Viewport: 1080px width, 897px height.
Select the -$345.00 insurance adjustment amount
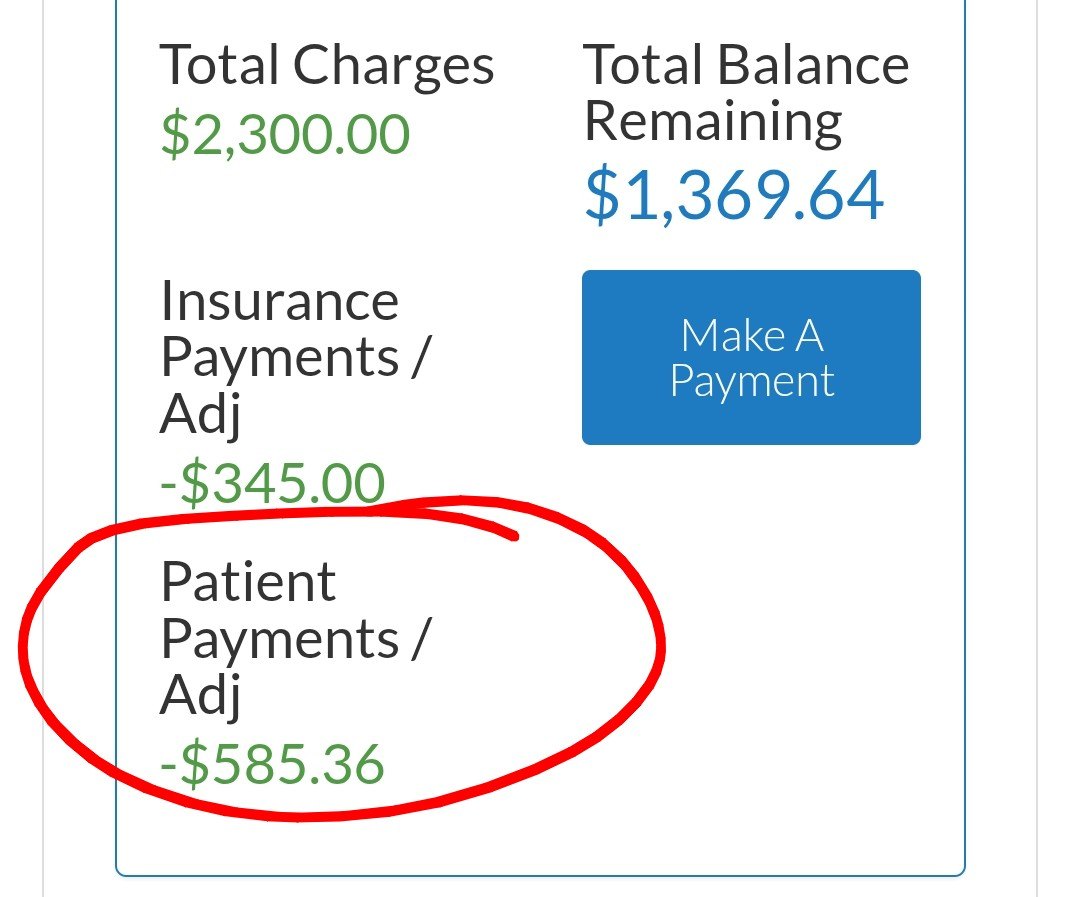point(272,484)
